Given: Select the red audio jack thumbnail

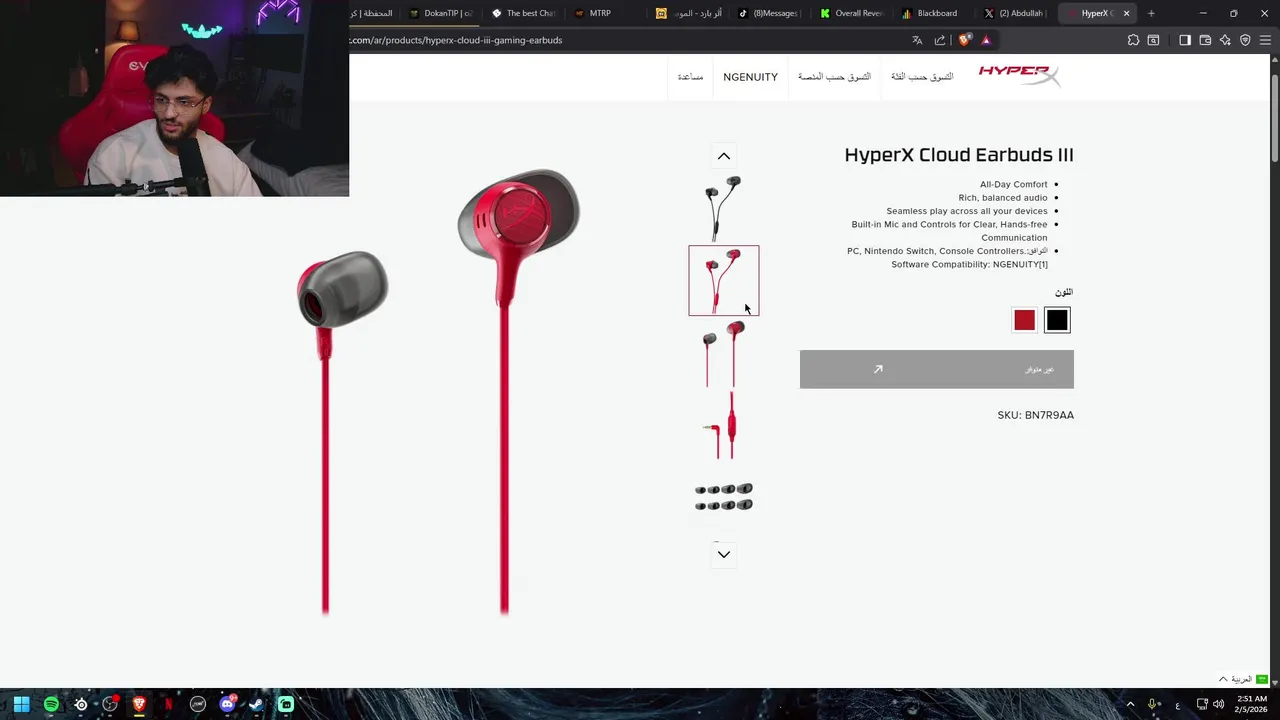Looking at the screenshot, I should pyautogui.click(x=724, y=425).
